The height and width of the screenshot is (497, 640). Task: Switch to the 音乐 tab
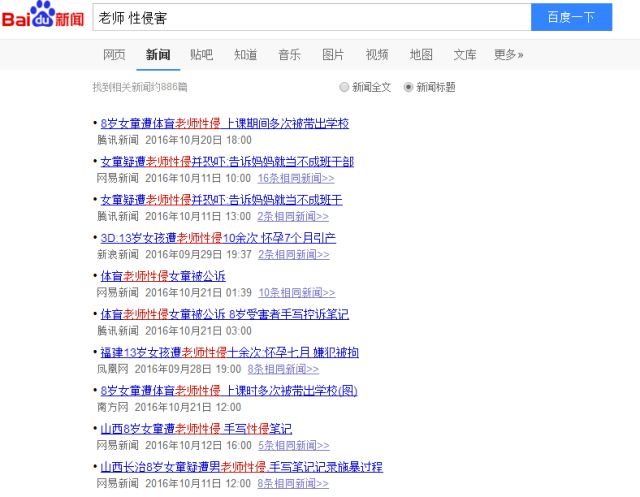click(289, 55)
